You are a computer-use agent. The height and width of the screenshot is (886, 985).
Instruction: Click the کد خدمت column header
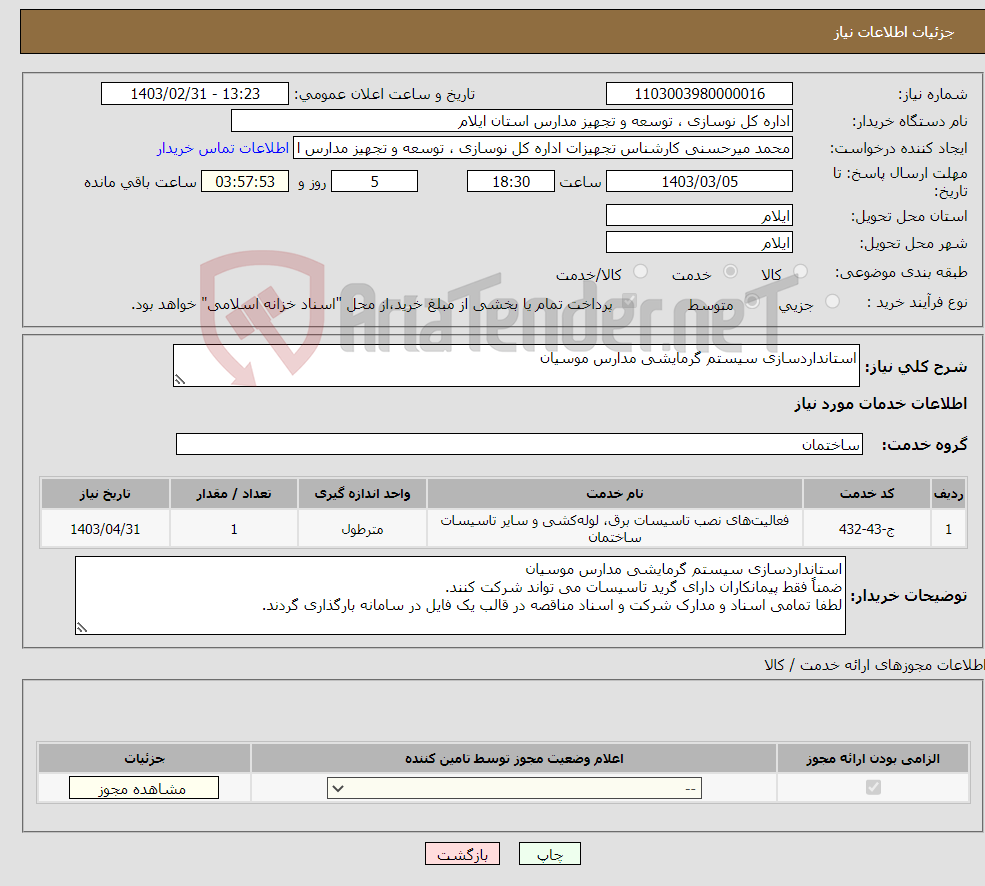[866, 494]
